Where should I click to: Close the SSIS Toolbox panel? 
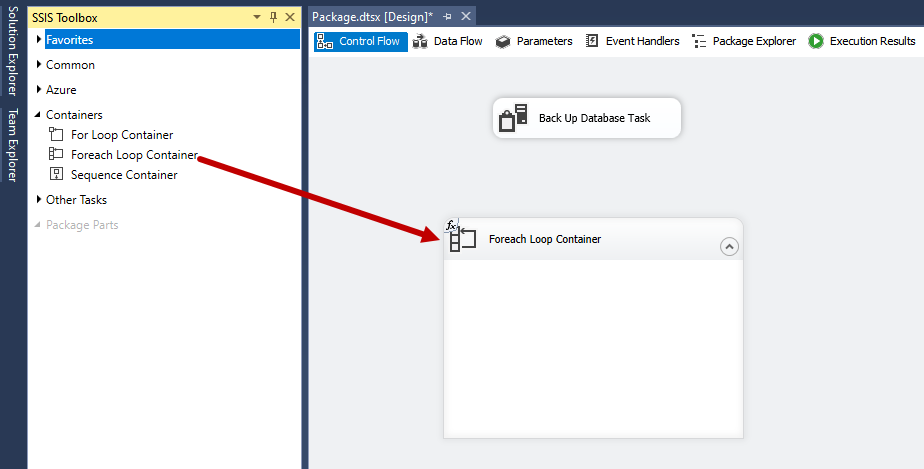(x=290, y=17)
